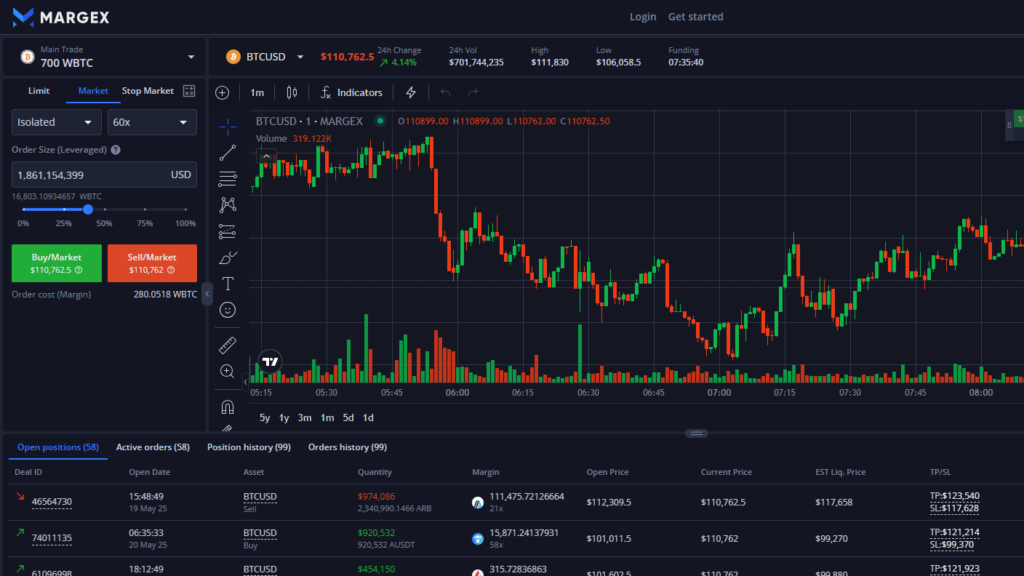Select the pattern drawing tool
Screen dimensions: 1024x576
[227, 205]
